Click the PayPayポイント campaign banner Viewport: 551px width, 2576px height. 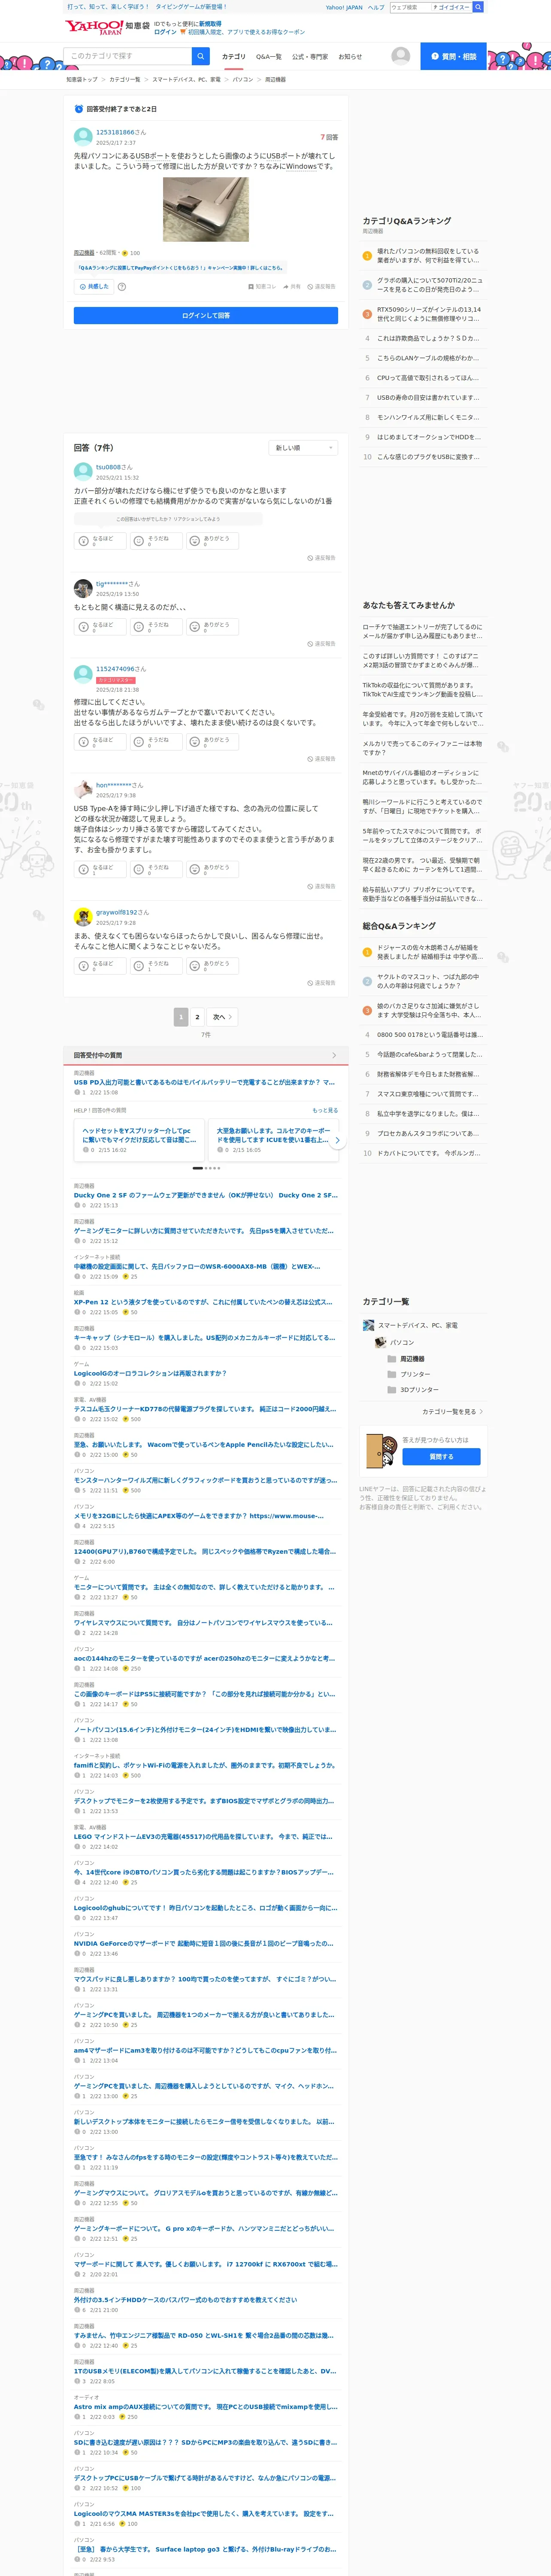point(181,268)
